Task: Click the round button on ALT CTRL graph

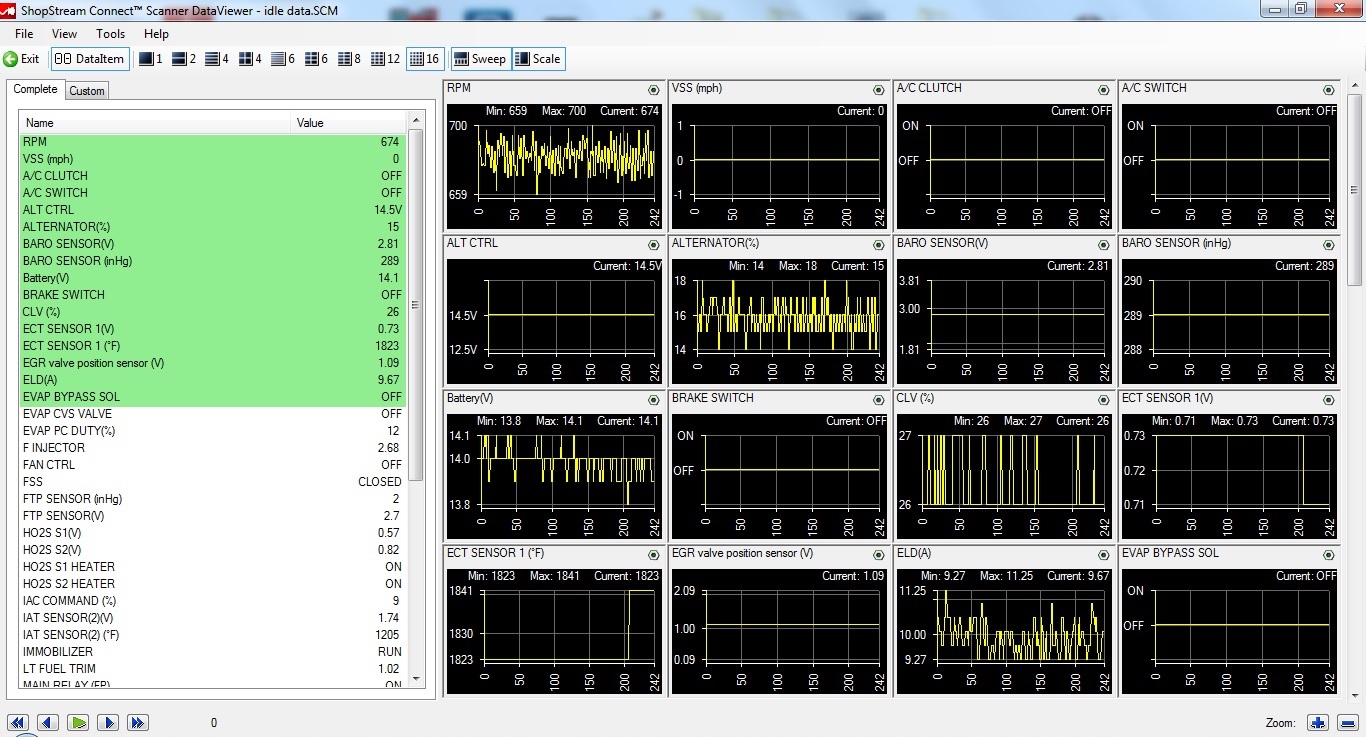Action: (654, 245)
